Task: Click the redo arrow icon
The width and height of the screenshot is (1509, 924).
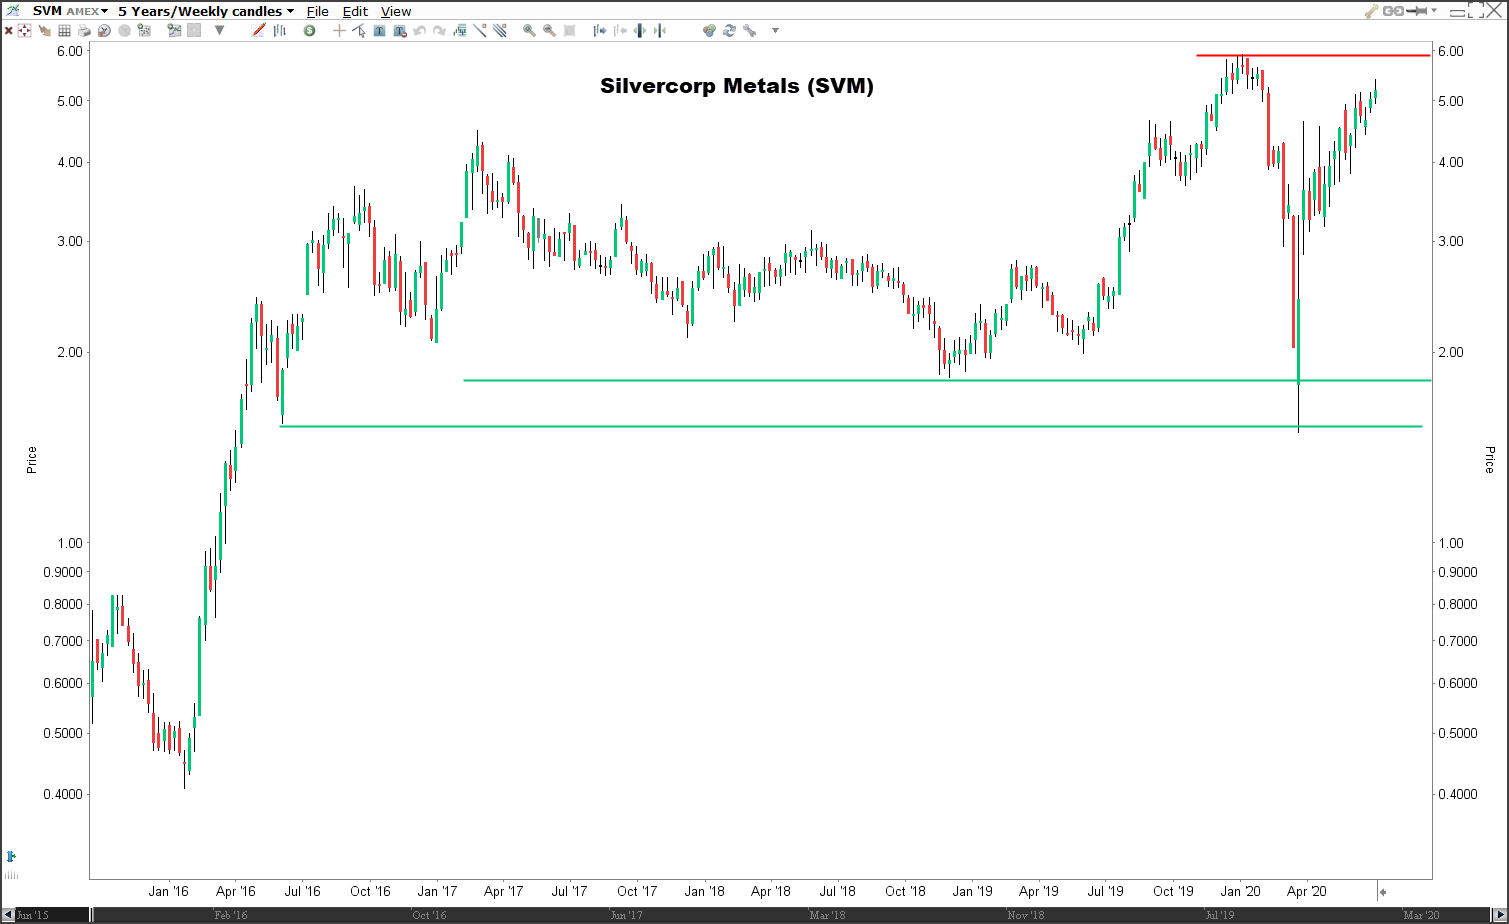Action: click(x=439, y=31)
